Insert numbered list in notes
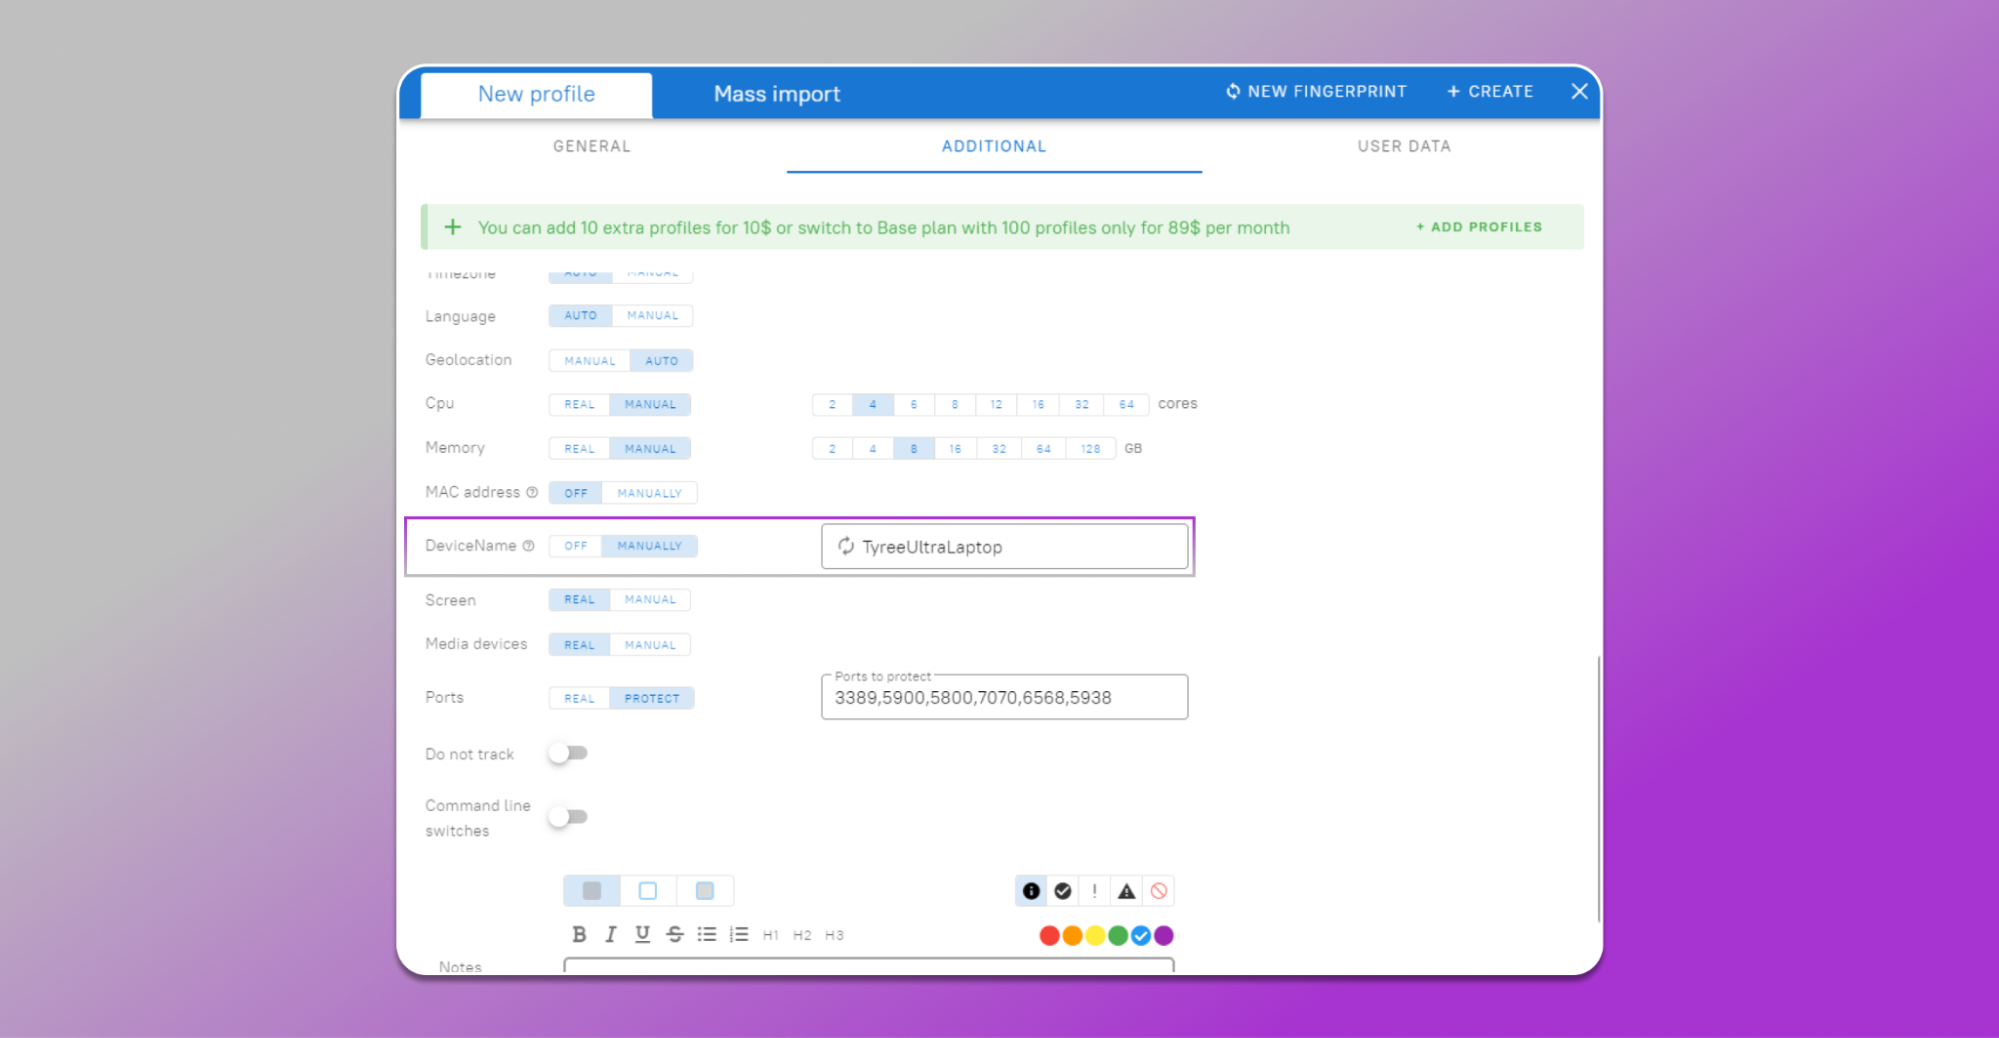This screenshot has width=1999, height=1038. coord(739,934)
